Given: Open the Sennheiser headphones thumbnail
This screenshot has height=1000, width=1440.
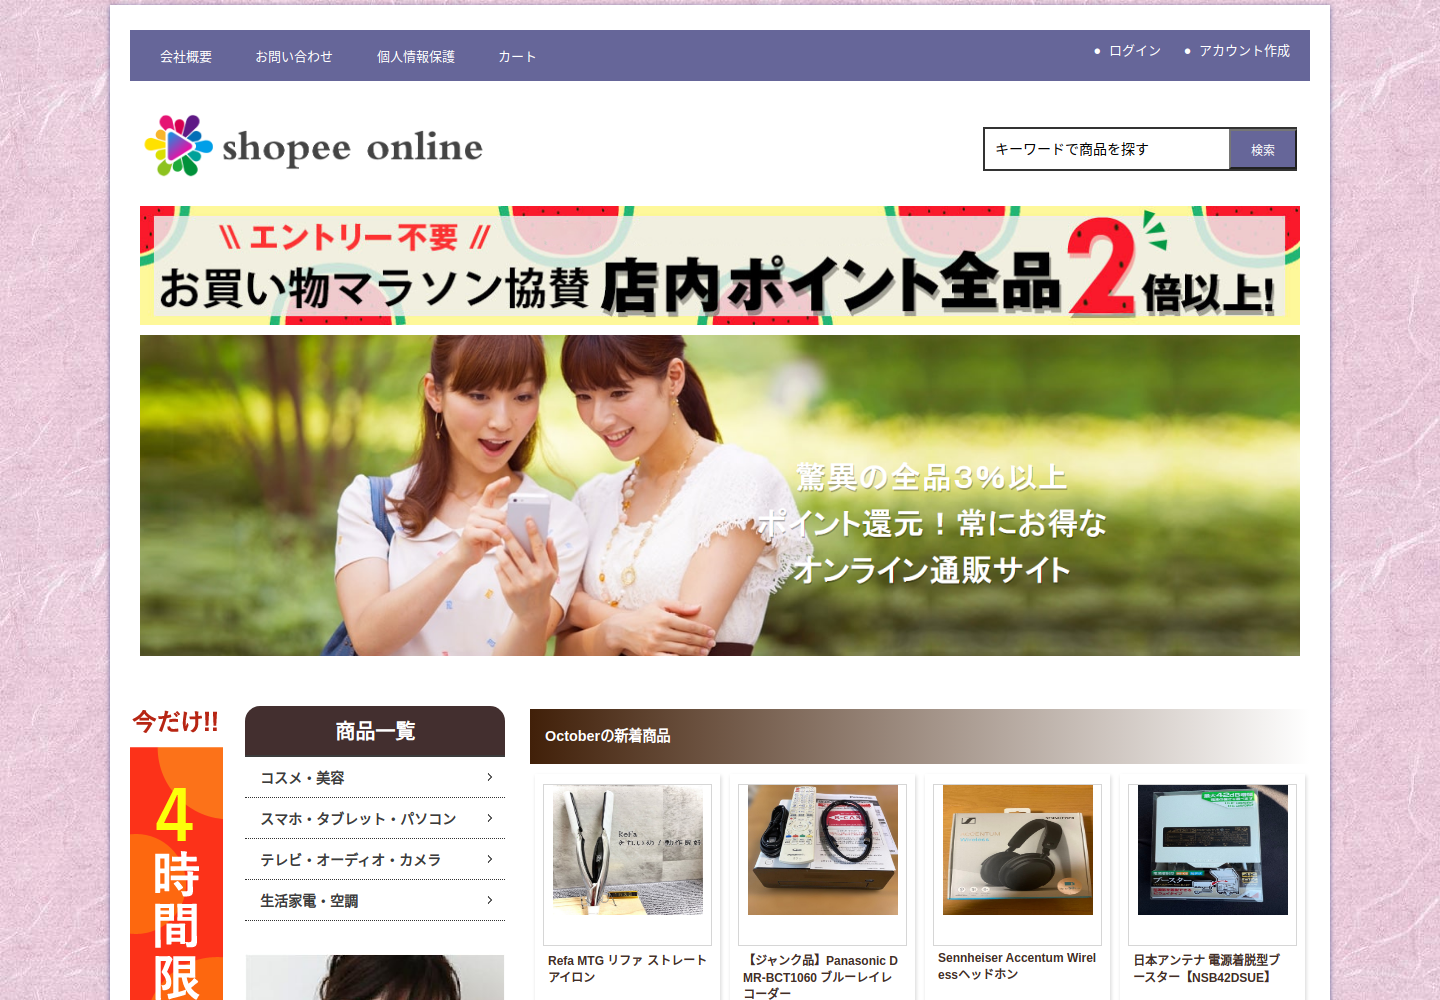Looking at the screenshot, I should click(x=1018, y=850).
